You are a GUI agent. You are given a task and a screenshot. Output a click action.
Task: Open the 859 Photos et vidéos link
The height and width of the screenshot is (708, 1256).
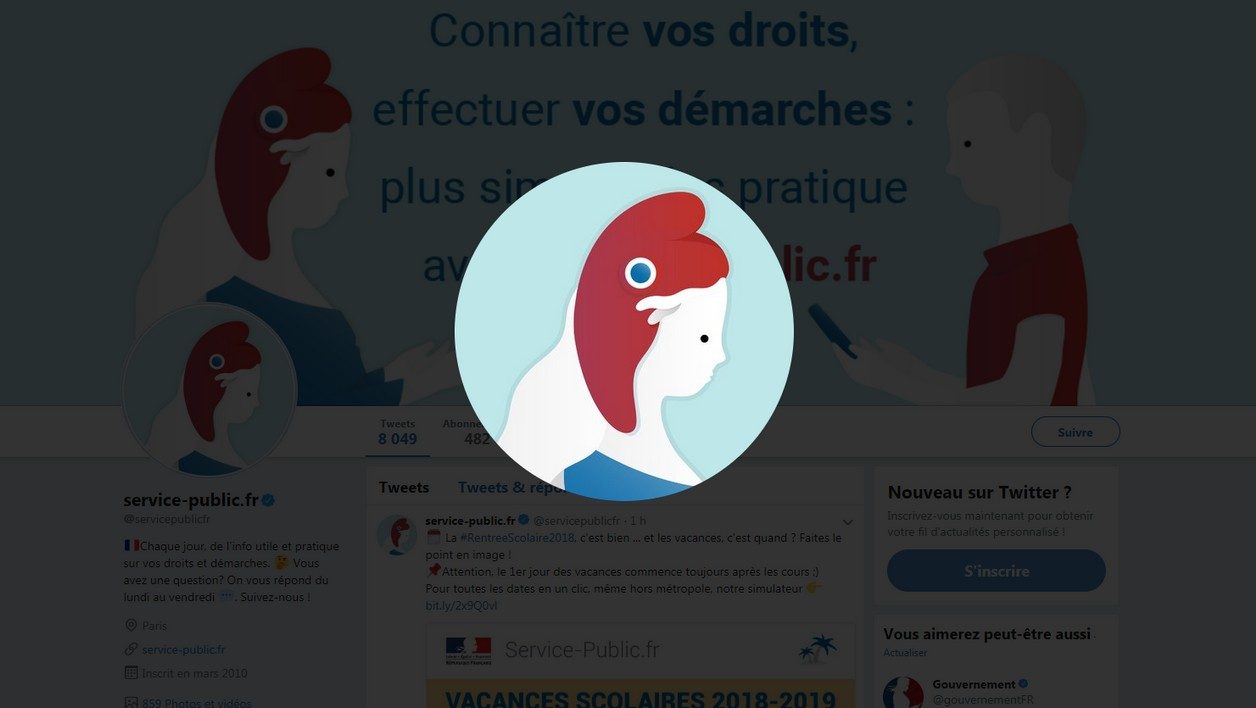point(195,702)
